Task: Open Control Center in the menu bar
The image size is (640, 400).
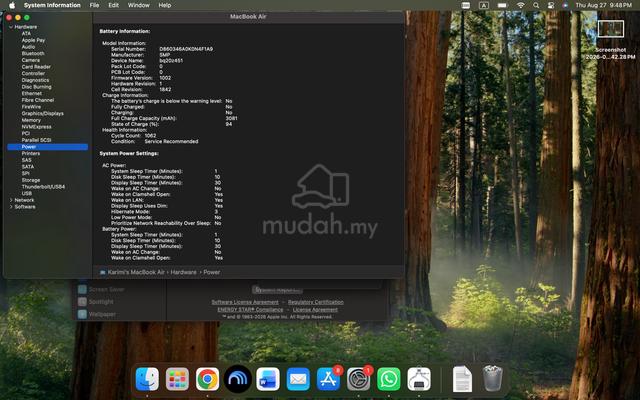Action: (551, 5)
